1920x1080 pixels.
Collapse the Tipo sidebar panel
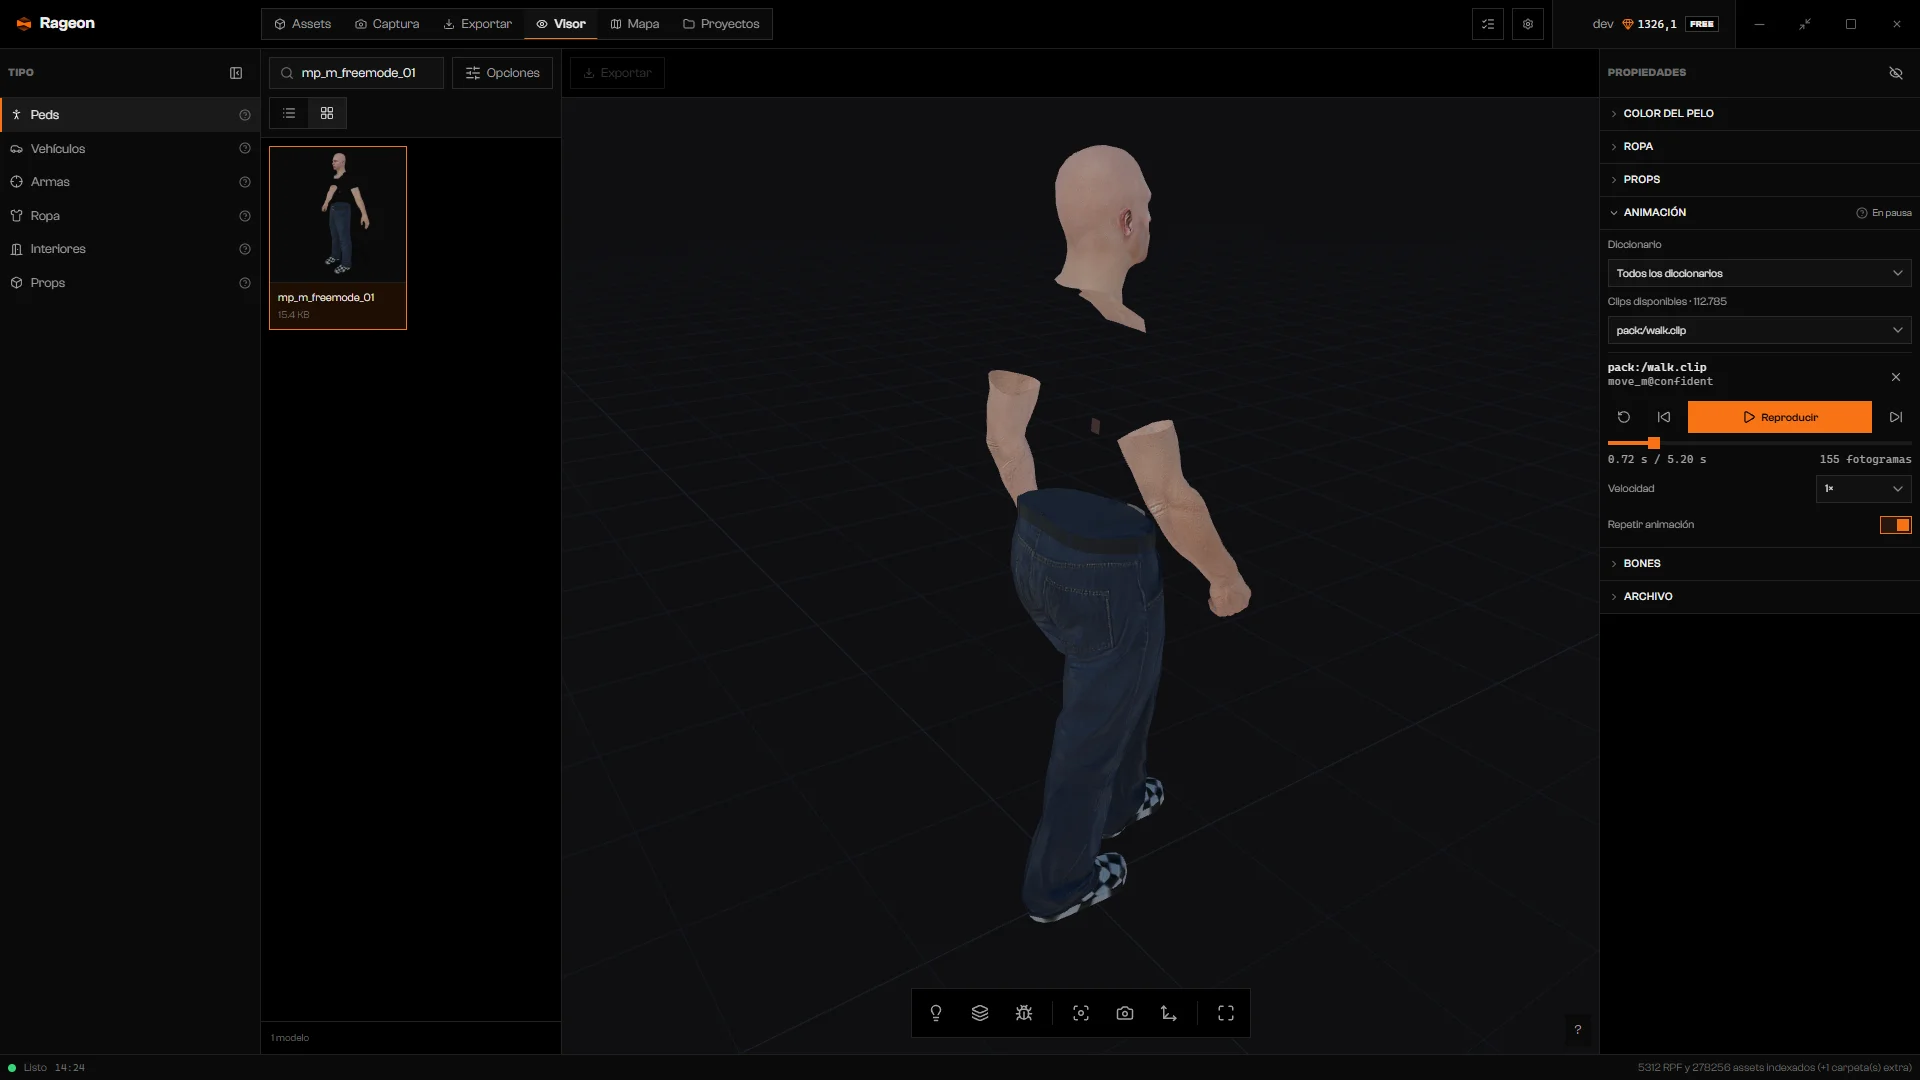pos(236,73)
